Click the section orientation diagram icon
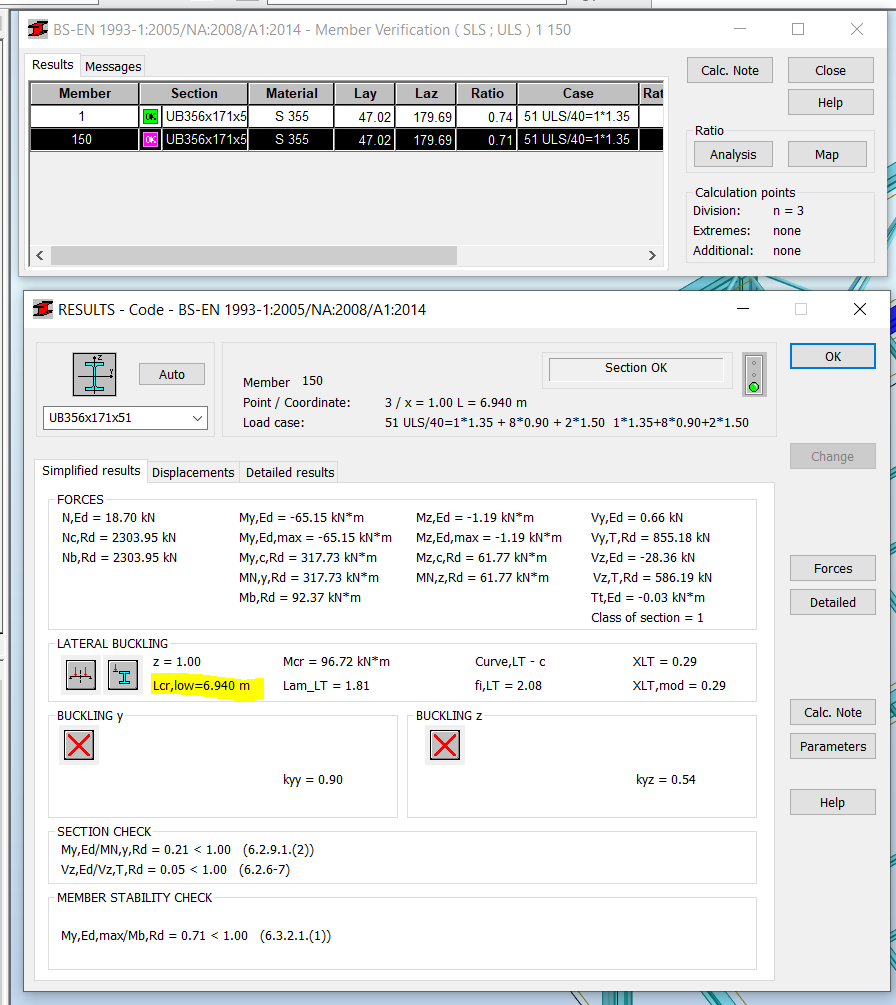This screenshot has height=1005, width=896. (x=95, y=374)
